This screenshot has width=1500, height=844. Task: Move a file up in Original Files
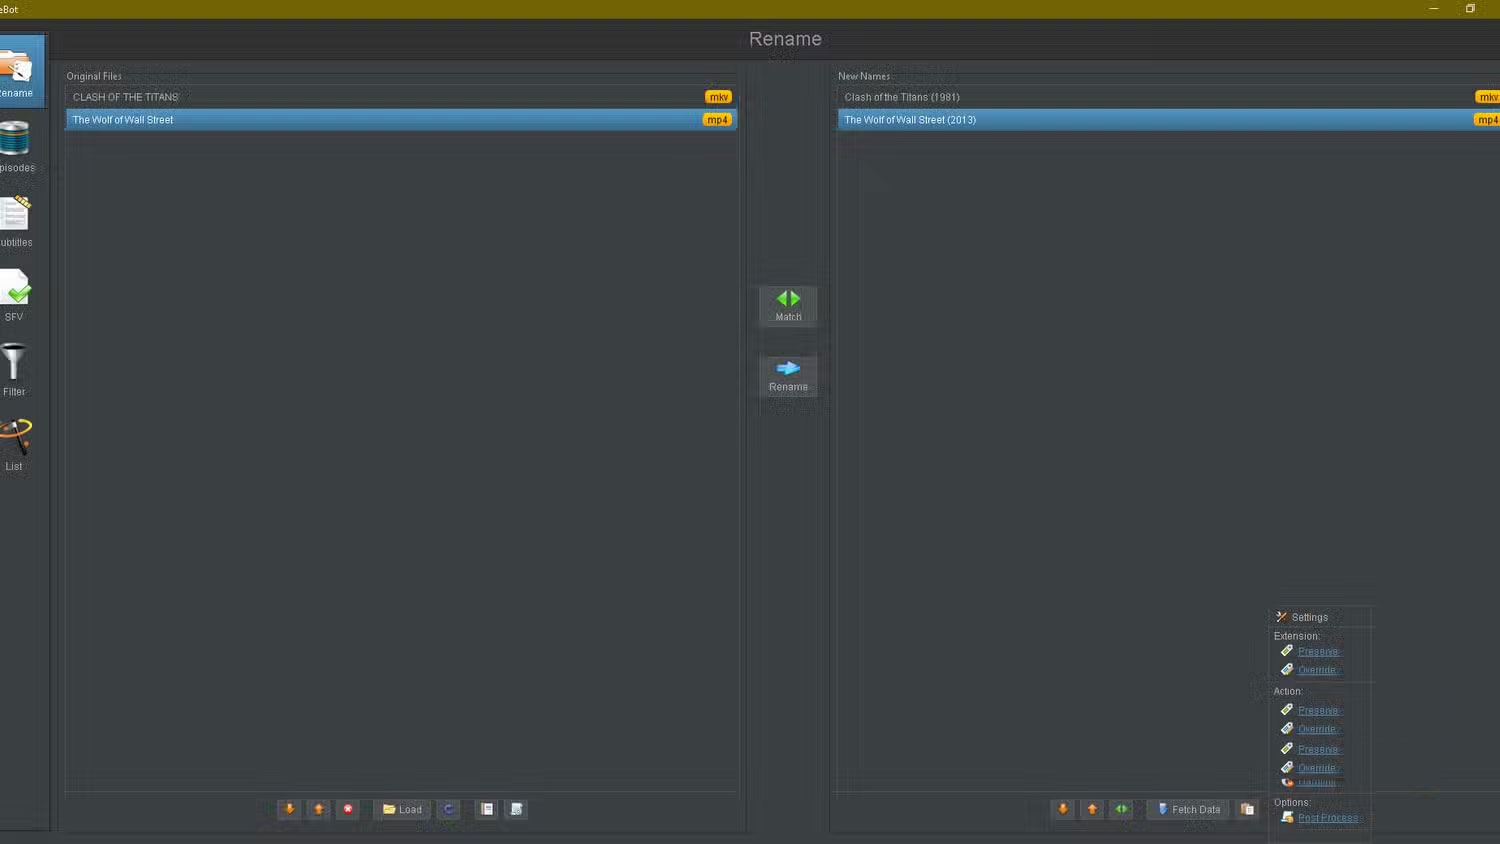[318, 809]
